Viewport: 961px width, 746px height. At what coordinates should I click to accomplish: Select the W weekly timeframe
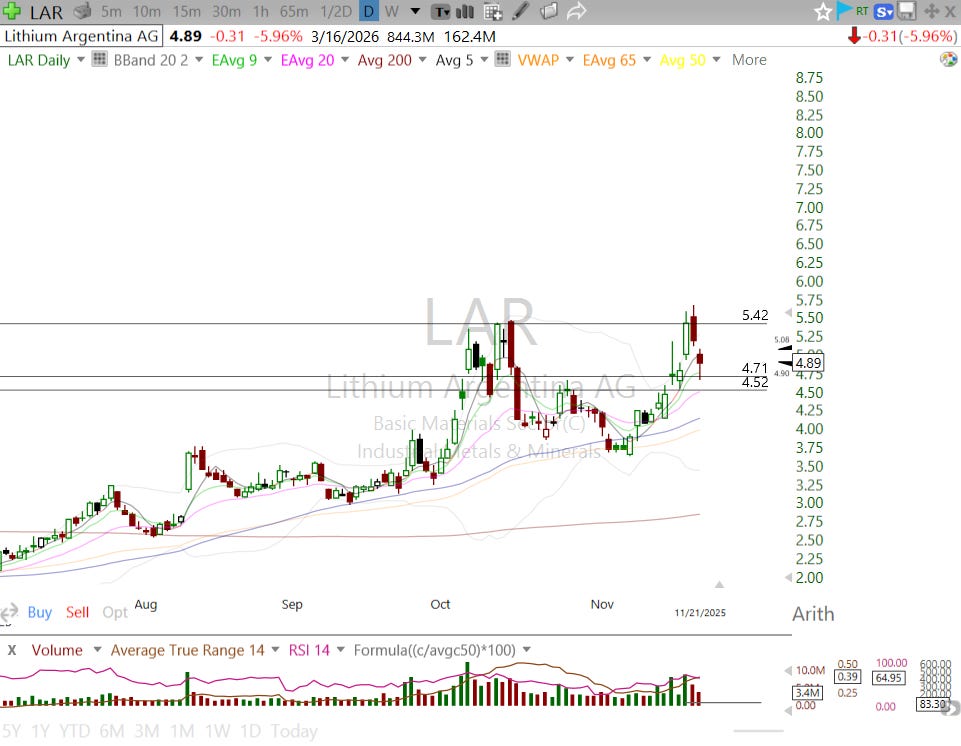pos(392,12)
